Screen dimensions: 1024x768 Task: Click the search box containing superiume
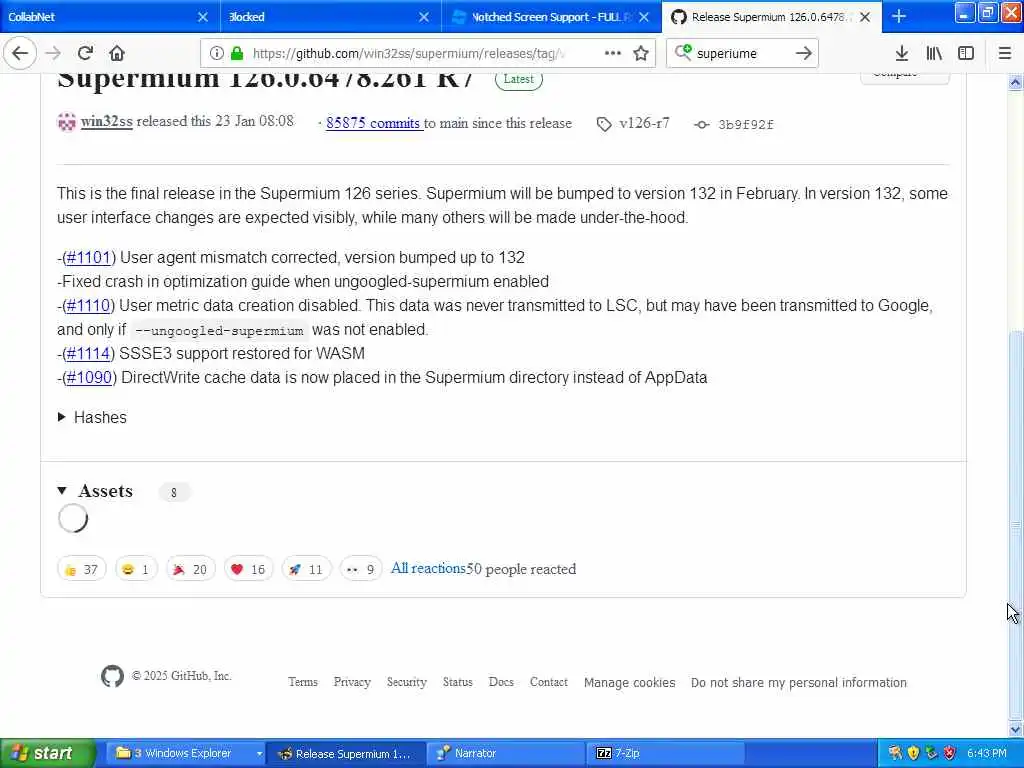click(x=741, y=53)
